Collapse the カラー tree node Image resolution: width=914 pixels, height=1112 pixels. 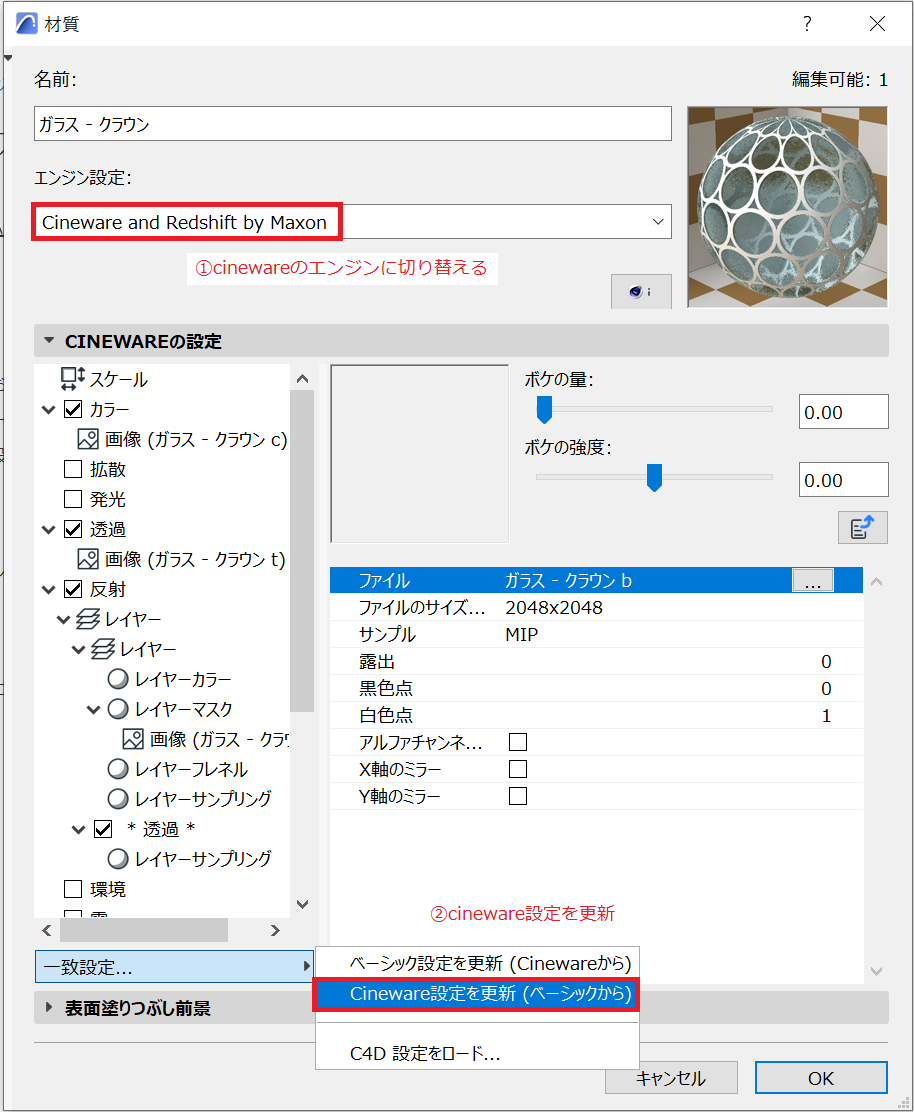[49, 409]
